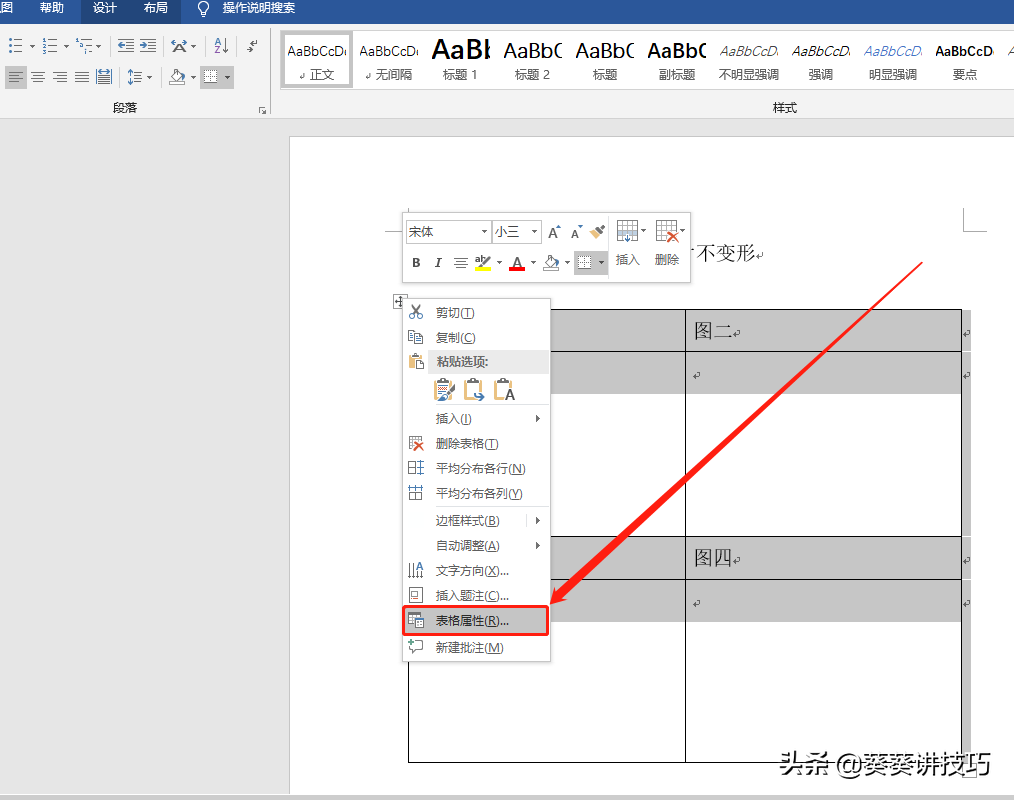1014x800 pixels.
Task: Apply the 标题 1 style
Action: (x=460, y=61)
